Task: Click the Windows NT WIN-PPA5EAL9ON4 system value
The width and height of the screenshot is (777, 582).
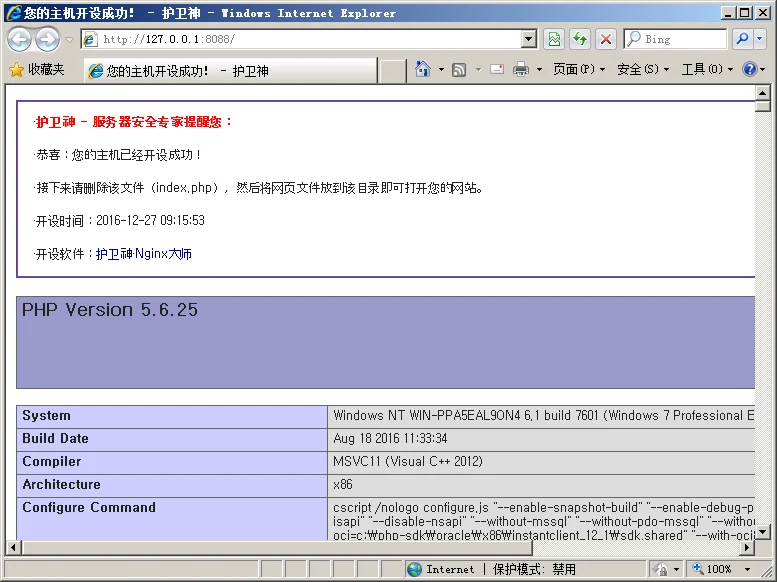Action: (544, 415)
